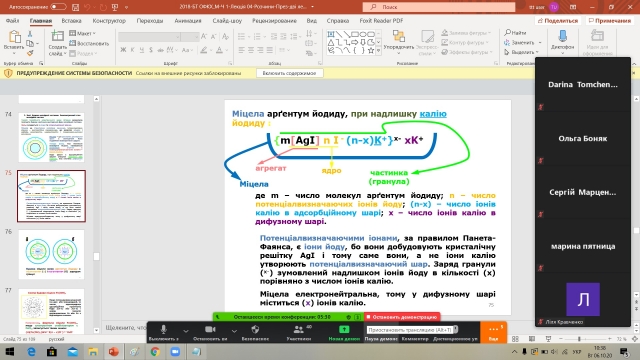Click the Format Painter brush icon
Viewport: 640px width, 360px height.
(30, 53)
